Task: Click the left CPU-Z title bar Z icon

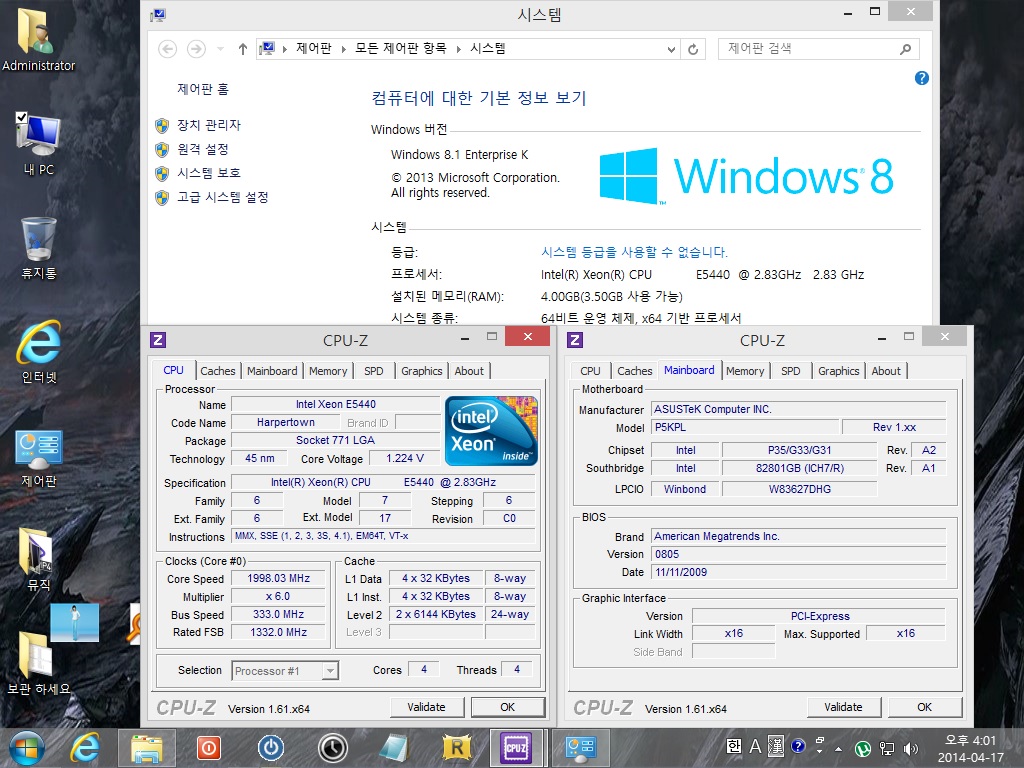Action: coord(157,340)
